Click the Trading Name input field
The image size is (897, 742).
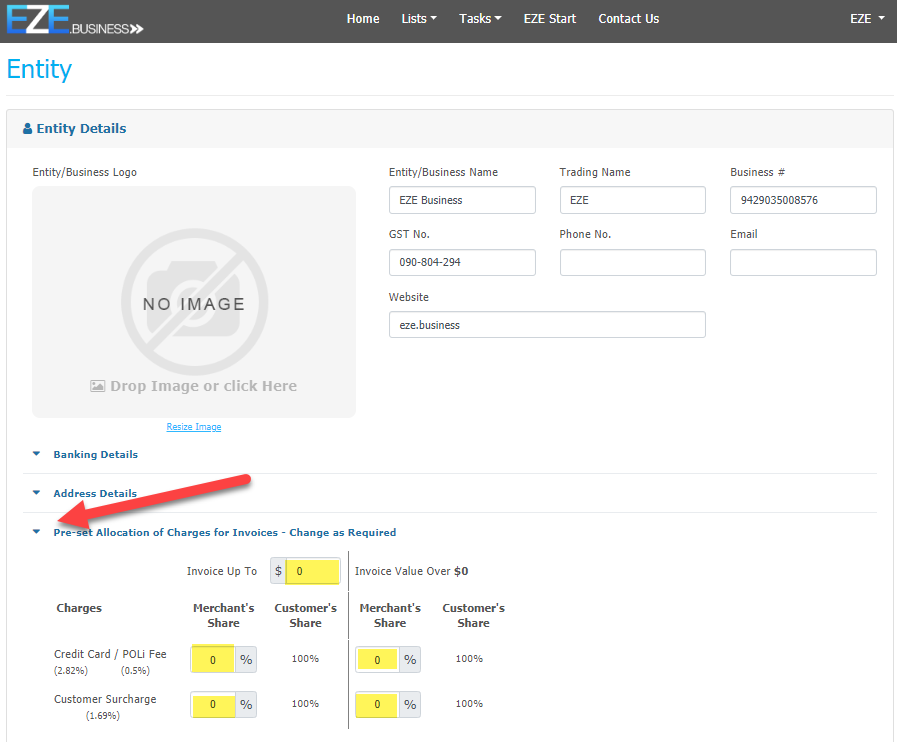[x=632, y=200]
